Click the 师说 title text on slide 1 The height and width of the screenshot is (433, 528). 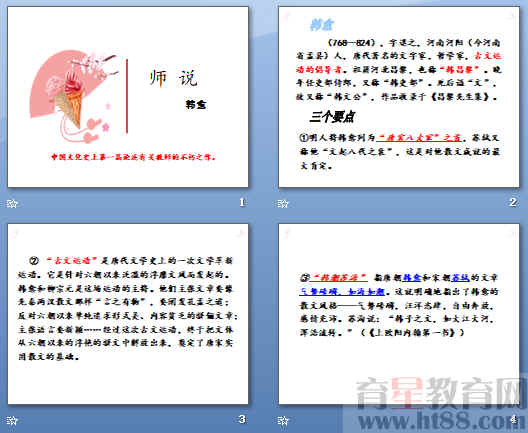(173, 78)
